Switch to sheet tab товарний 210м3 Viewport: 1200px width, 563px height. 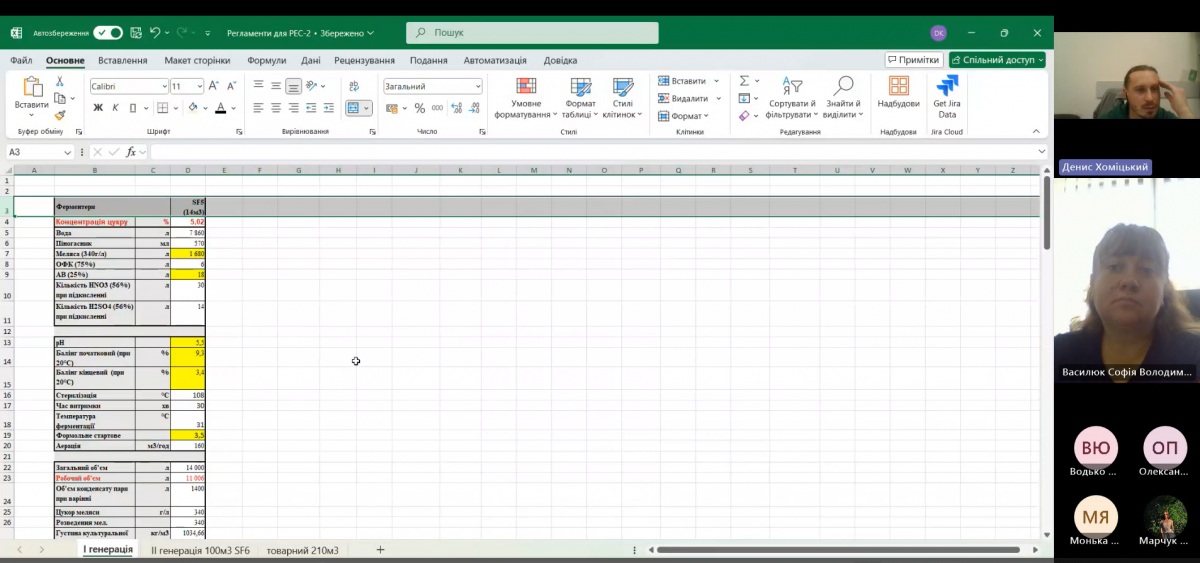302,550
